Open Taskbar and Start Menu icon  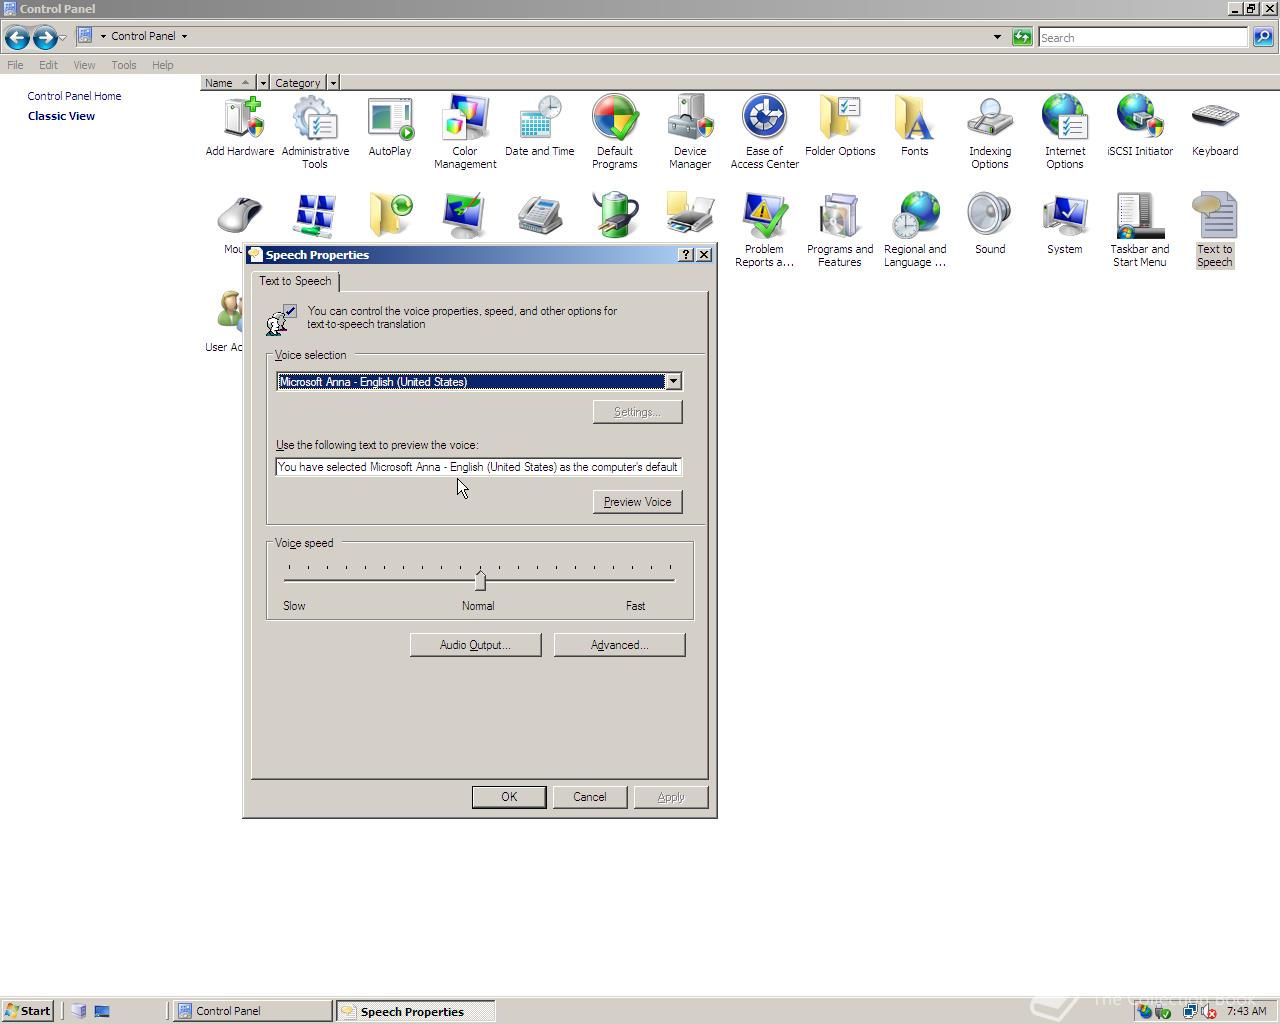pos(1140,230)
